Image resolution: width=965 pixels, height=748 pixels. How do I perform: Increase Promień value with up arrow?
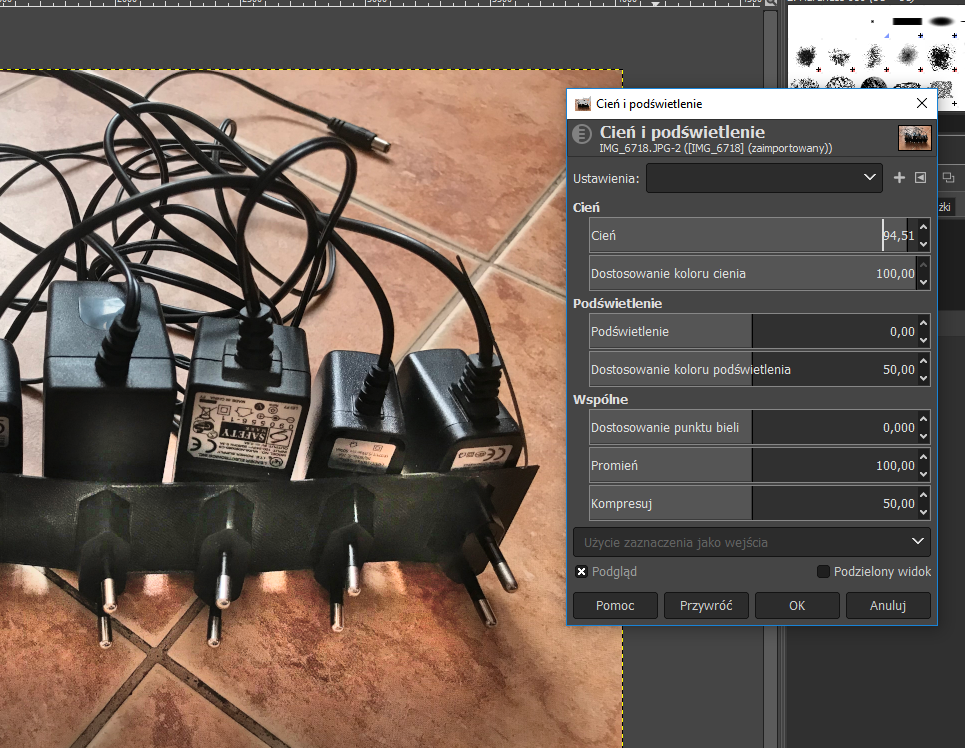click(x=923, y=457)
